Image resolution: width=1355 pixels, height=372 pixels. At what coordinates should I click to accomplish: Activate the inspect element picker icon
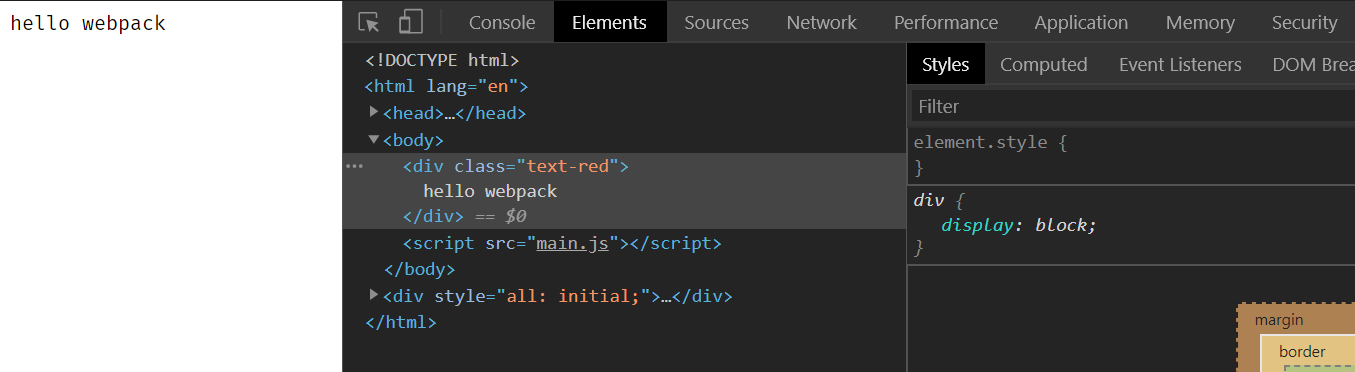(369, 22)
